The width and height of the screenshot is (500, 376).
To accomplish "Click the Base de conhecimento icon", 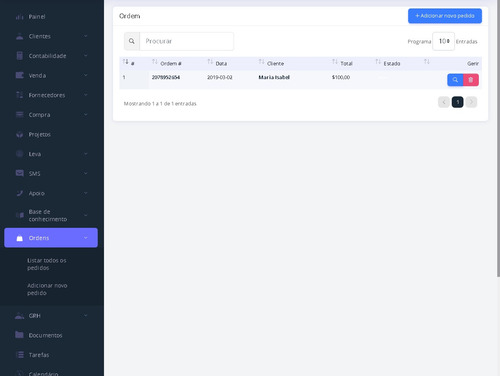I will (x=20, y=215).
